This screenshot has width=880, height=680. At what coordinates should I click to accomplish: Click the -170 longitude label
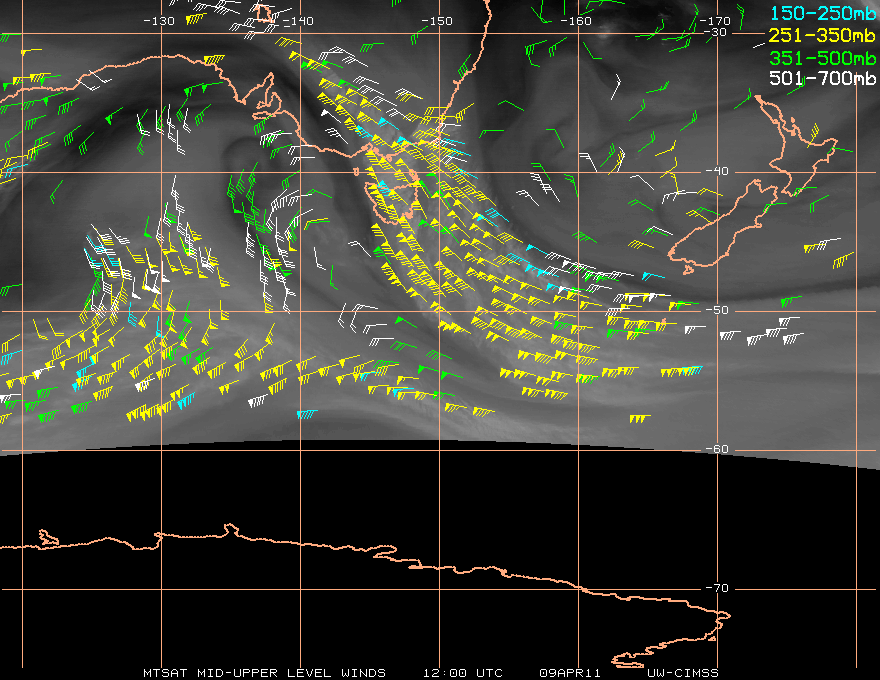(715, 21)
